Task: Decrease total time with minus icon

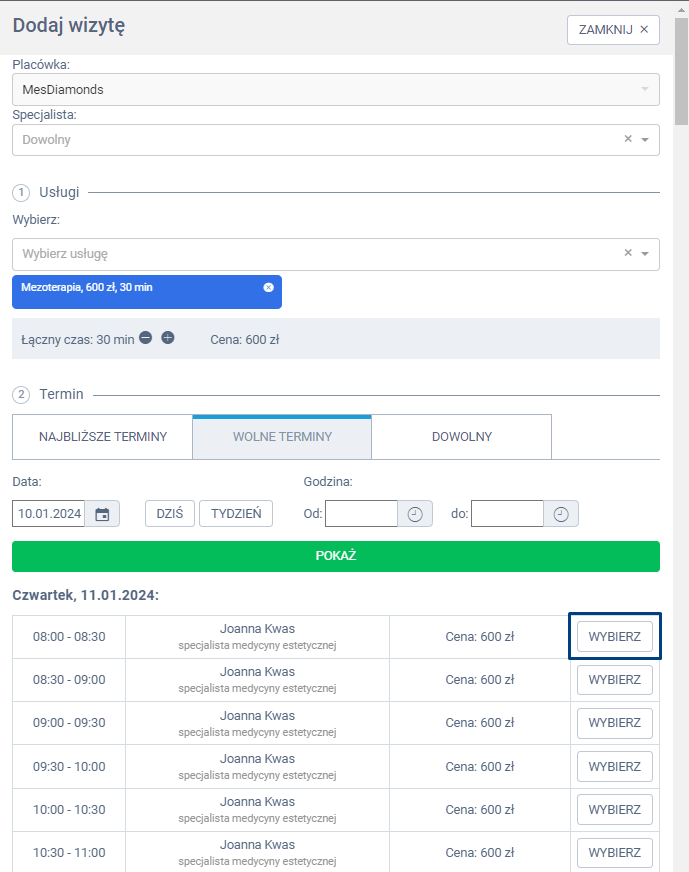Action: click(146, 338)
